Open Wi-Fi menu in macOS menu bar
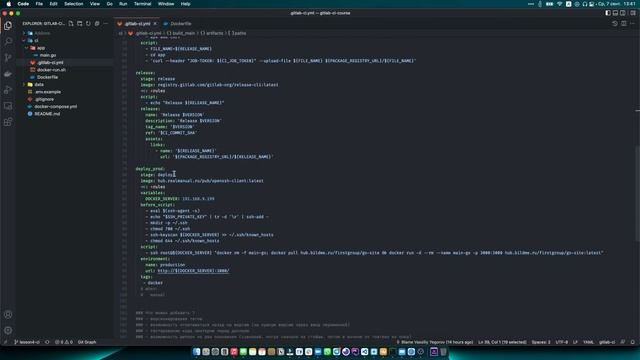 tap(559, 4)
